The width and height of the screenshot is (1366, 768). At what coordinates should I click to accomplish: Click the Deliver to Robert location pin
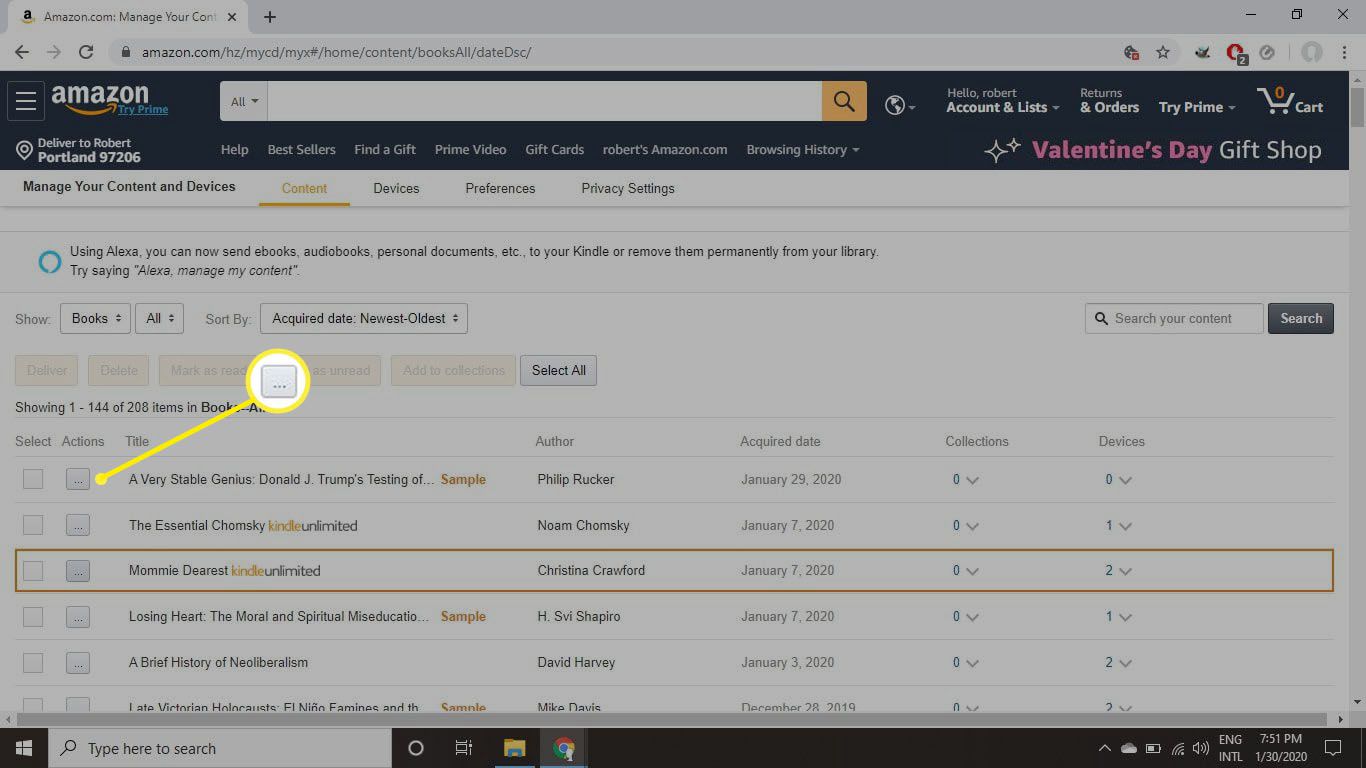(25, 151)
